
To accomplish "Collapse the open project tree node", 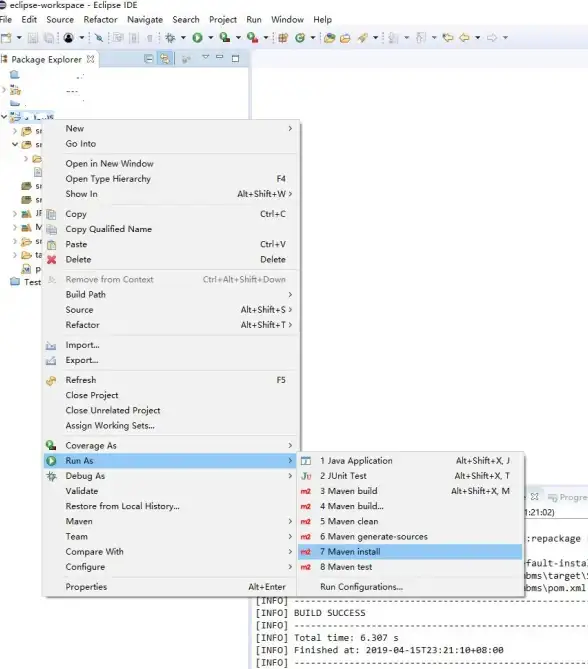I will [4, 116].
